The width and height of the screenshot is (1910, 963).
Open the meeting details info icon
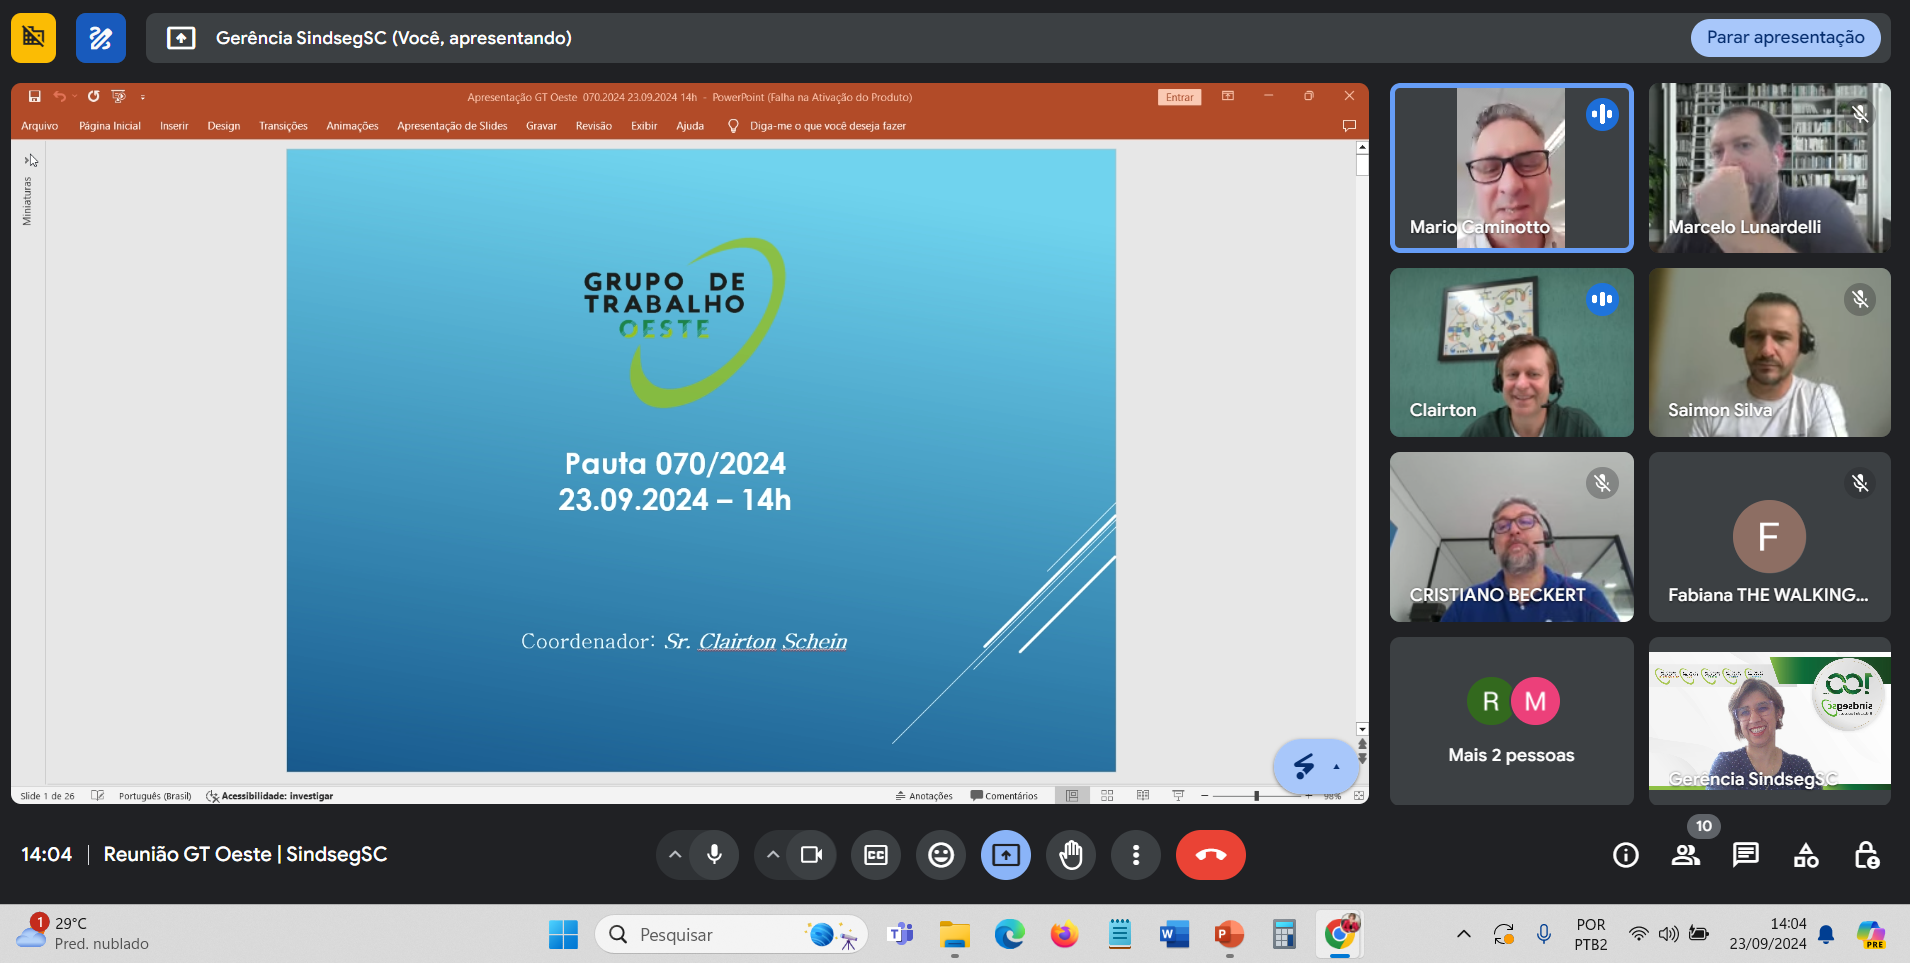(x=1625, y=855)
